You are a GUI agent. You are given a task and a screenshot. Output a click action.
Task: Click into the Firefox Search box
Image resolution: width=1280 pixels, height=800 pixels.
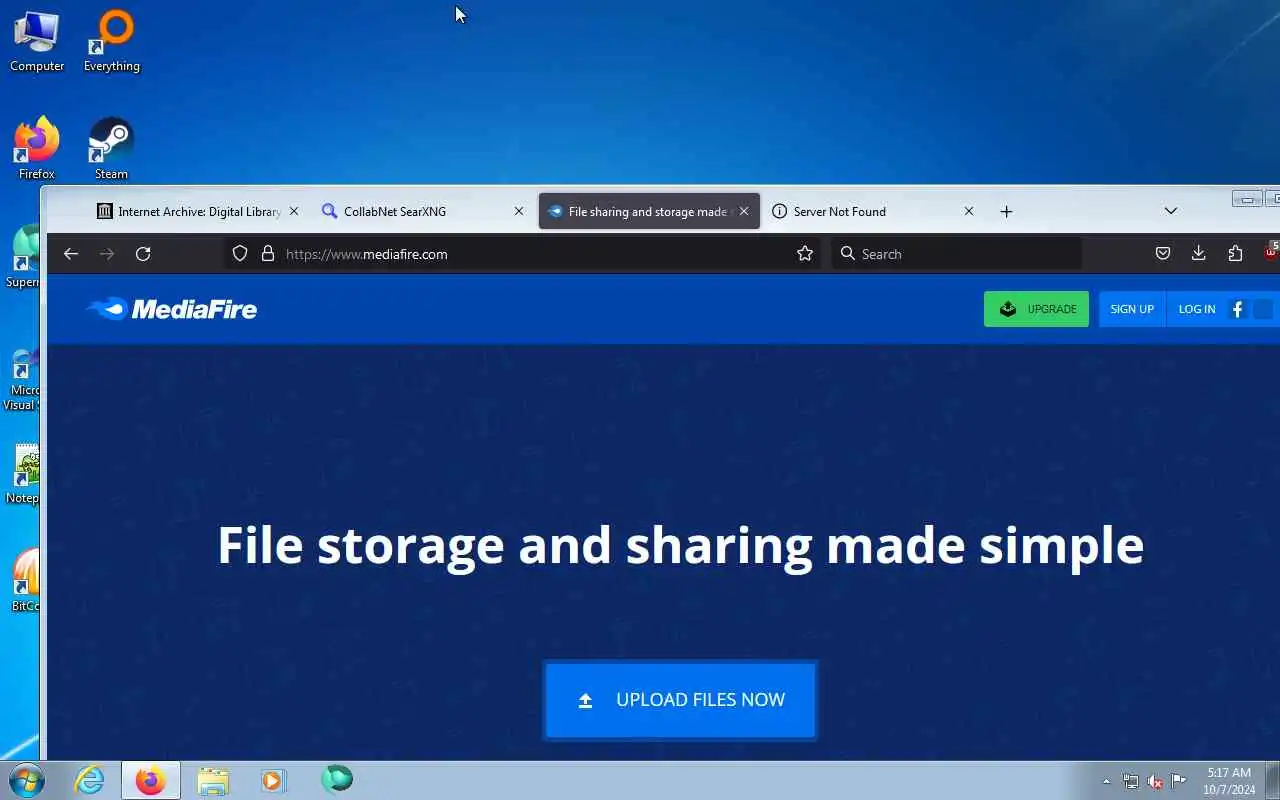click(956, 254)
